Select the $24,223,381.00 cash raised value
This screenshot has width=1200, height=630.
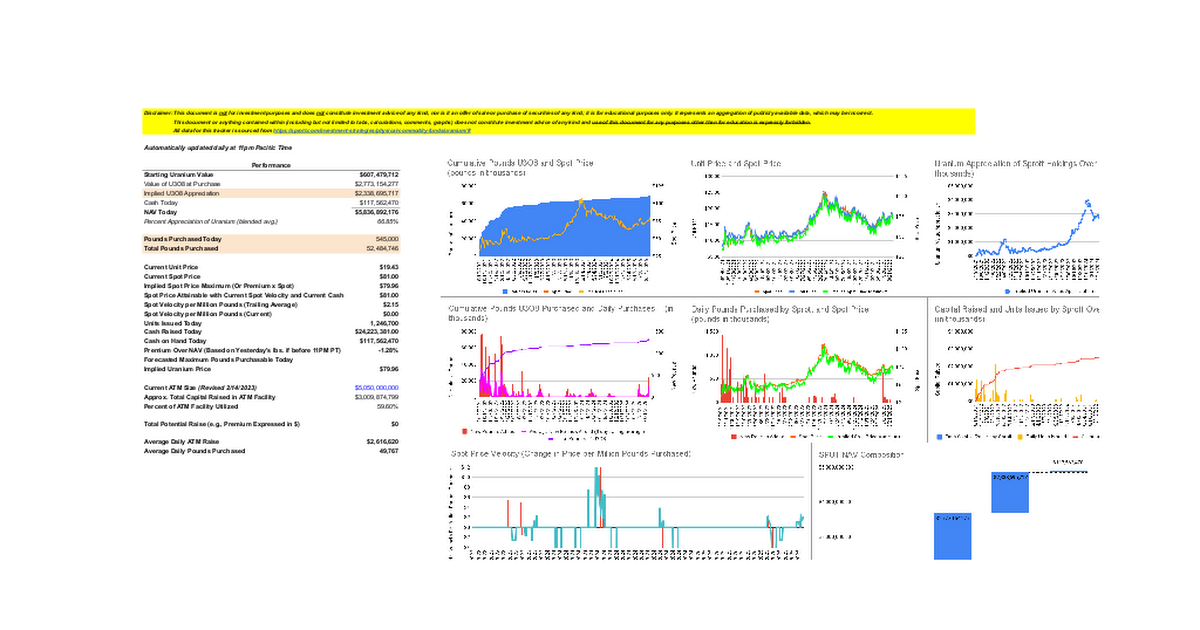378,333
